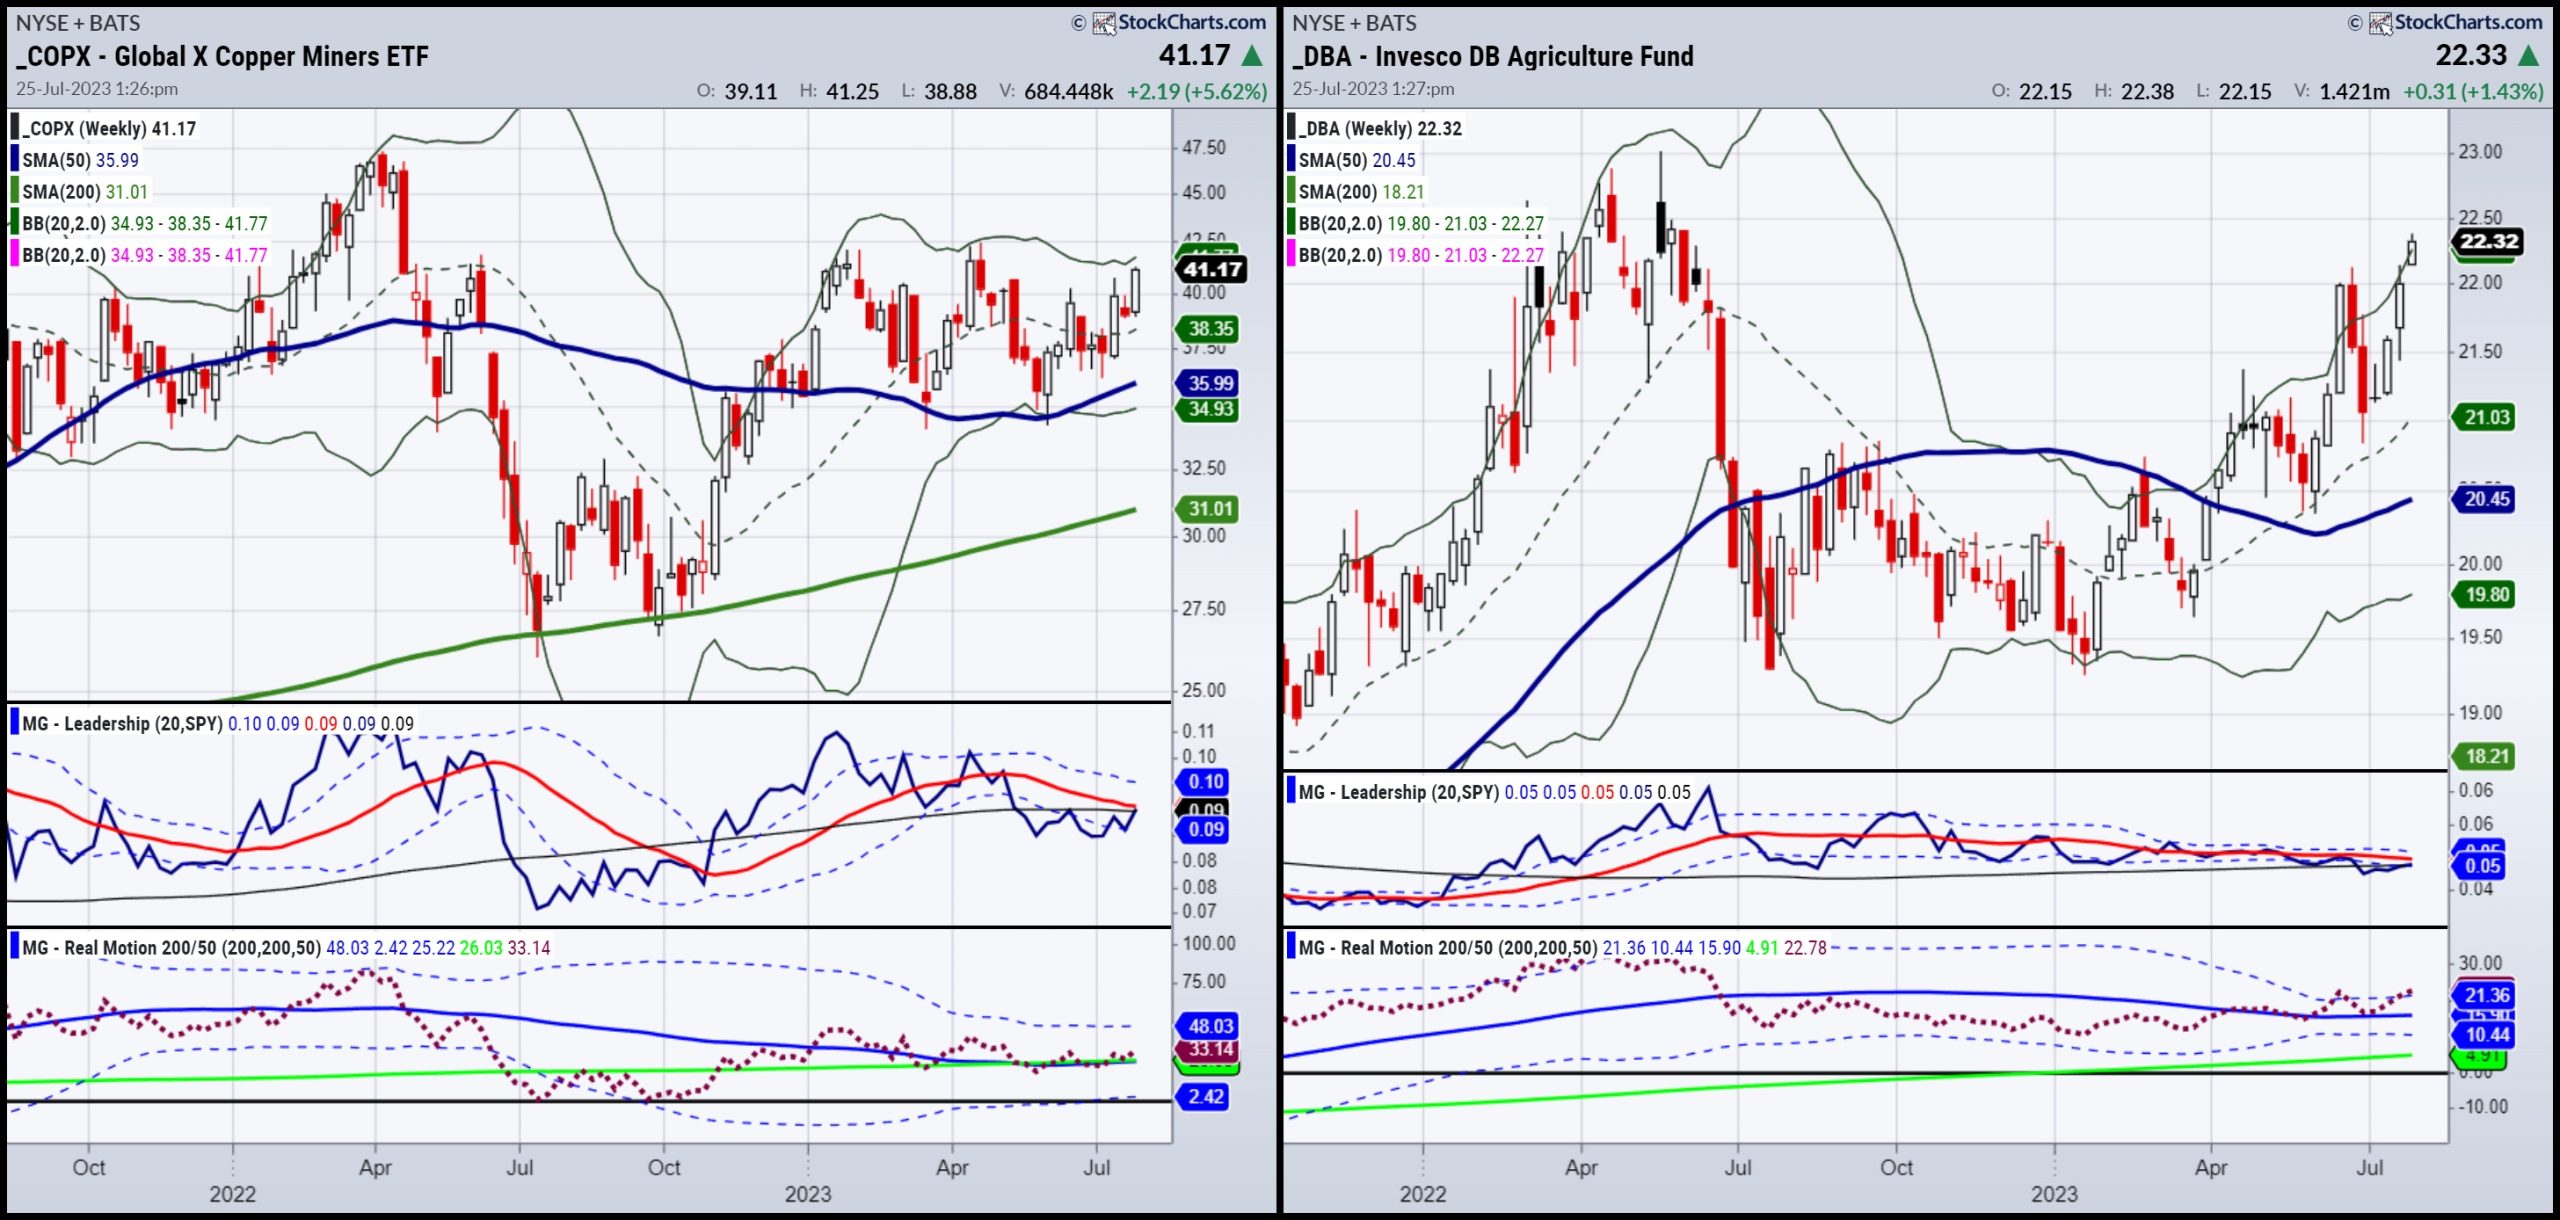The height and width of the screenshot is (1220, 2560).
Task: Click green up arrow beside 22.33 price
Action: coord(2529,56)
